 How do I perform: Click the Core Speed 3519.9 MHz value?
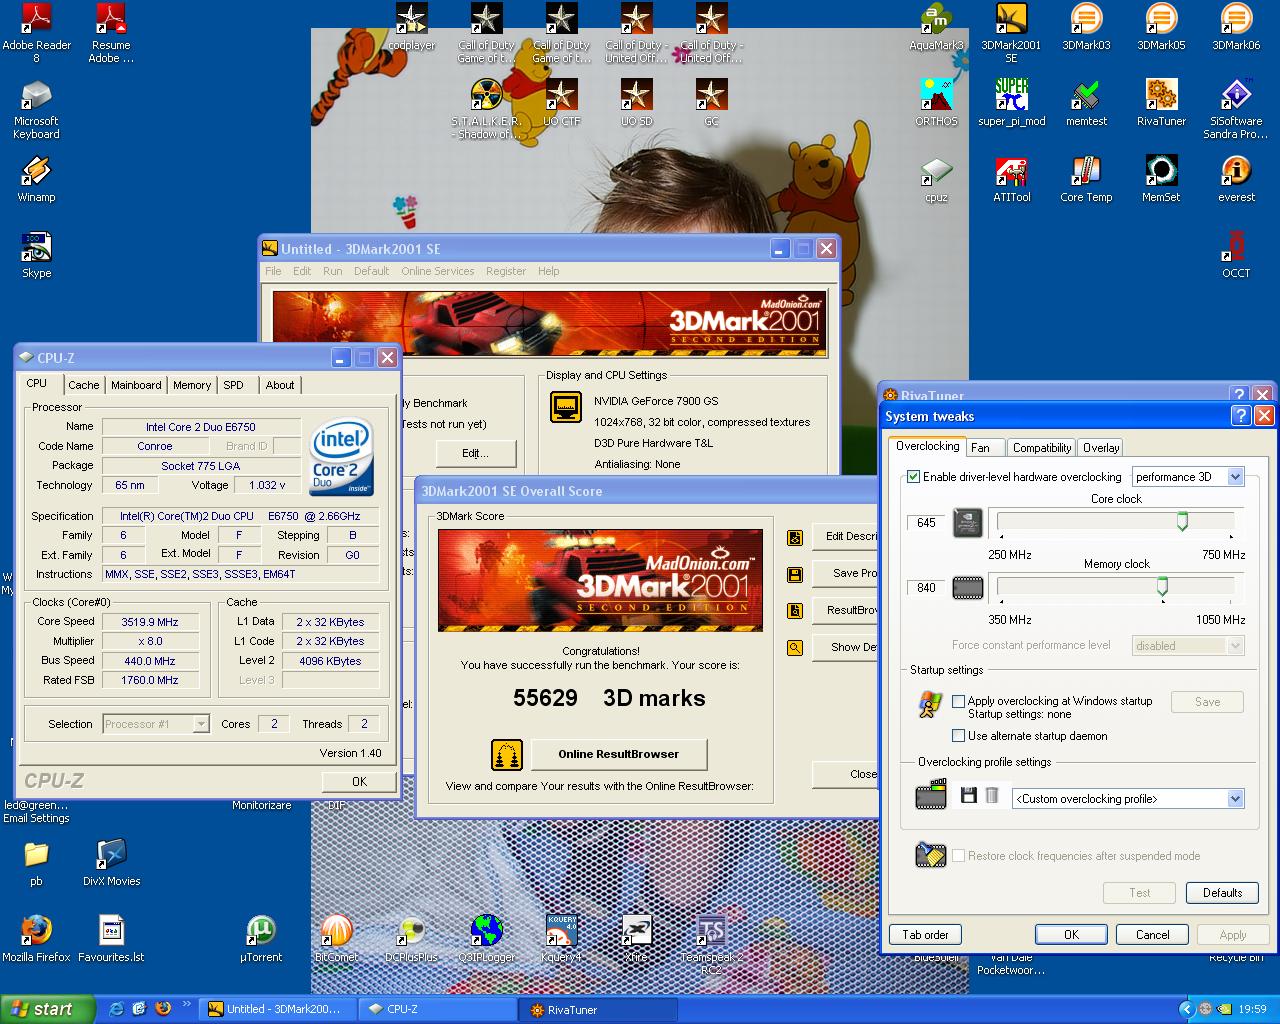[150, 622]
